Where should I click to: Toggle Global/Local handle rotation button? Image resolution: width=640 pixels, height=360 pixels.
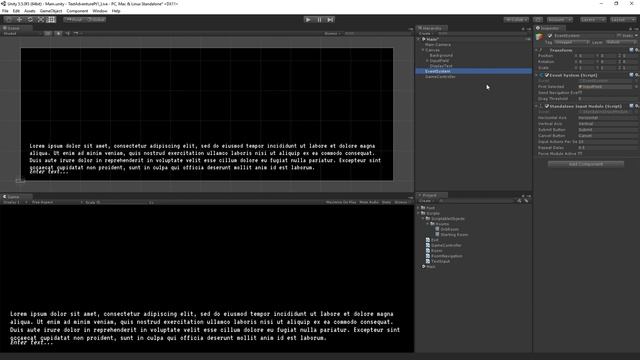pos(96,20)
